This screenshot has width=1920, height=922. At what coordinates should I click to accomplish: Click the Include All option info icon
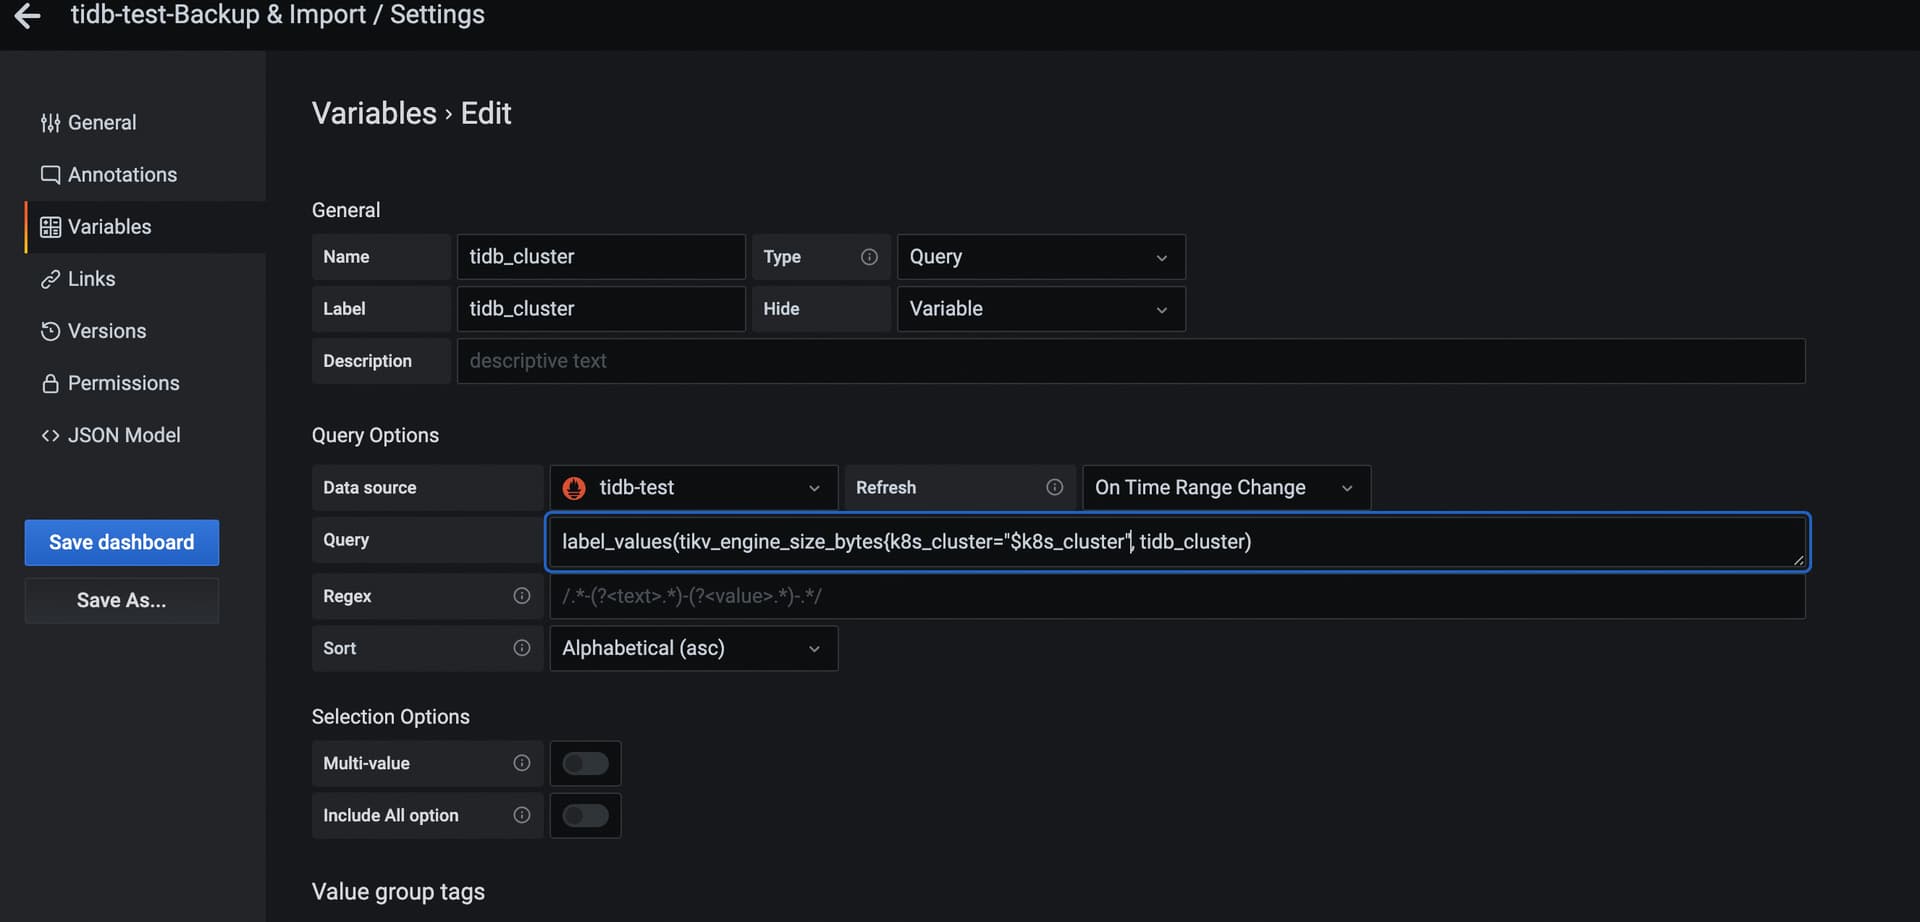[521, 815]
